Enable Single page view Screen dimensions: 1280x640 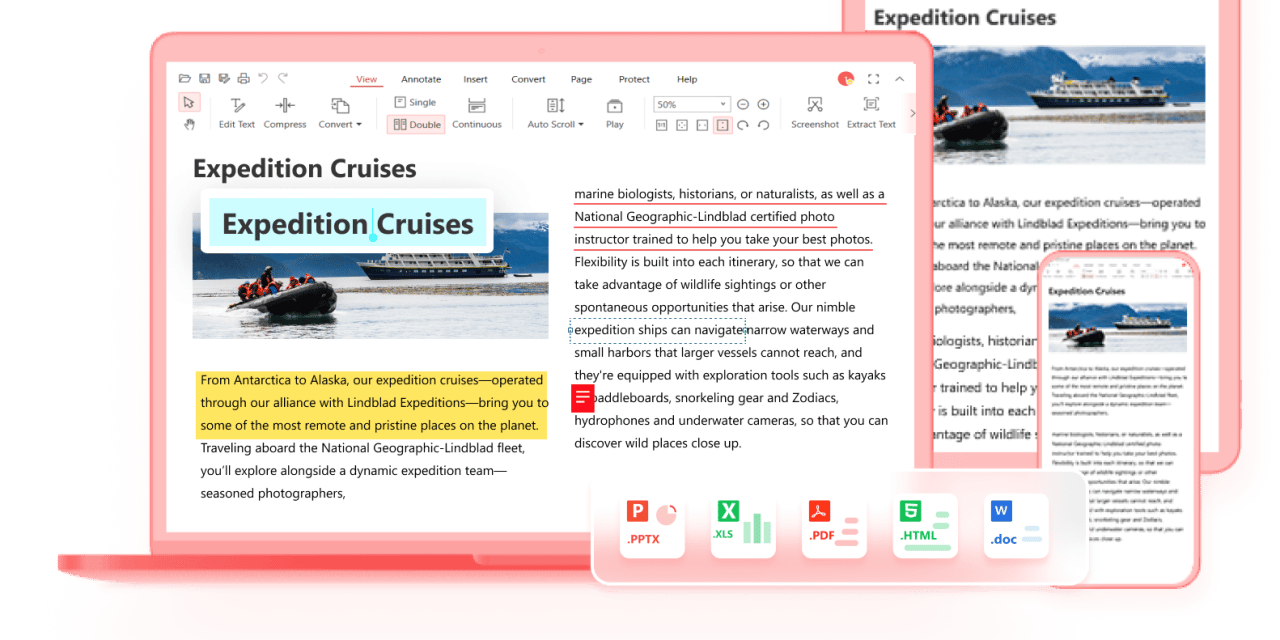click(415, 102)
